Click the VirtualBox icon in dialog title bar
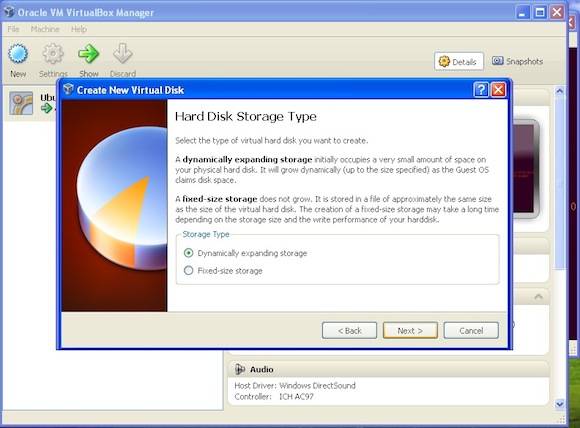 click(68, 89)
